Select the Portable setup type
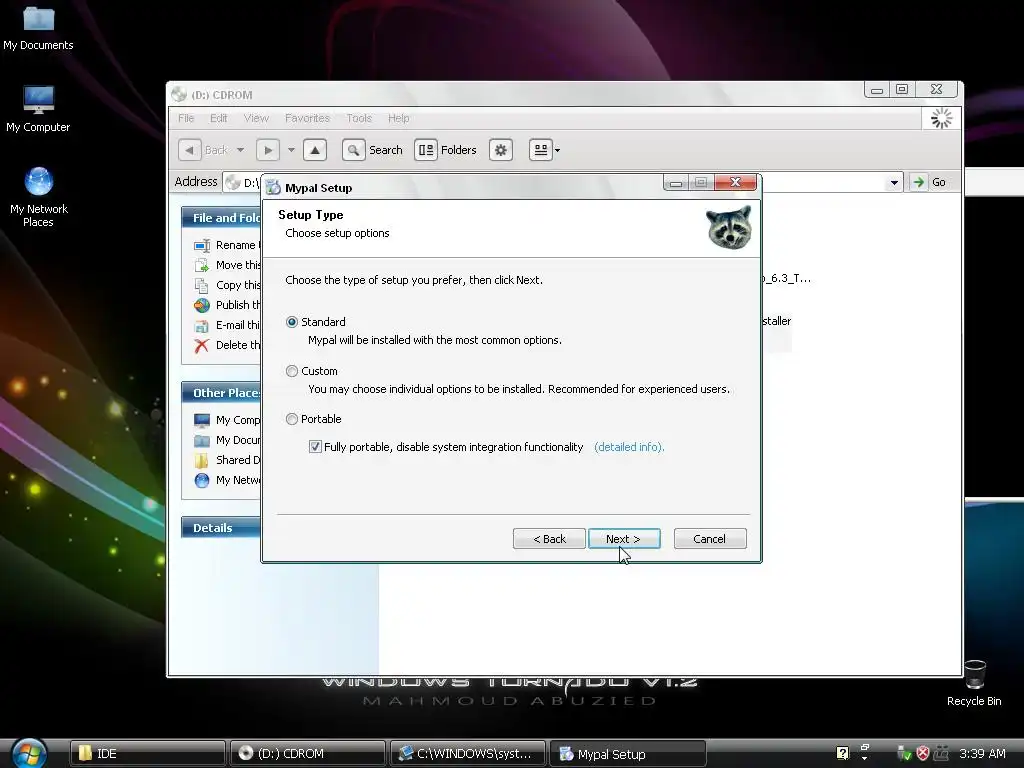Screen dimensions: 1024x768 [292, 419]
